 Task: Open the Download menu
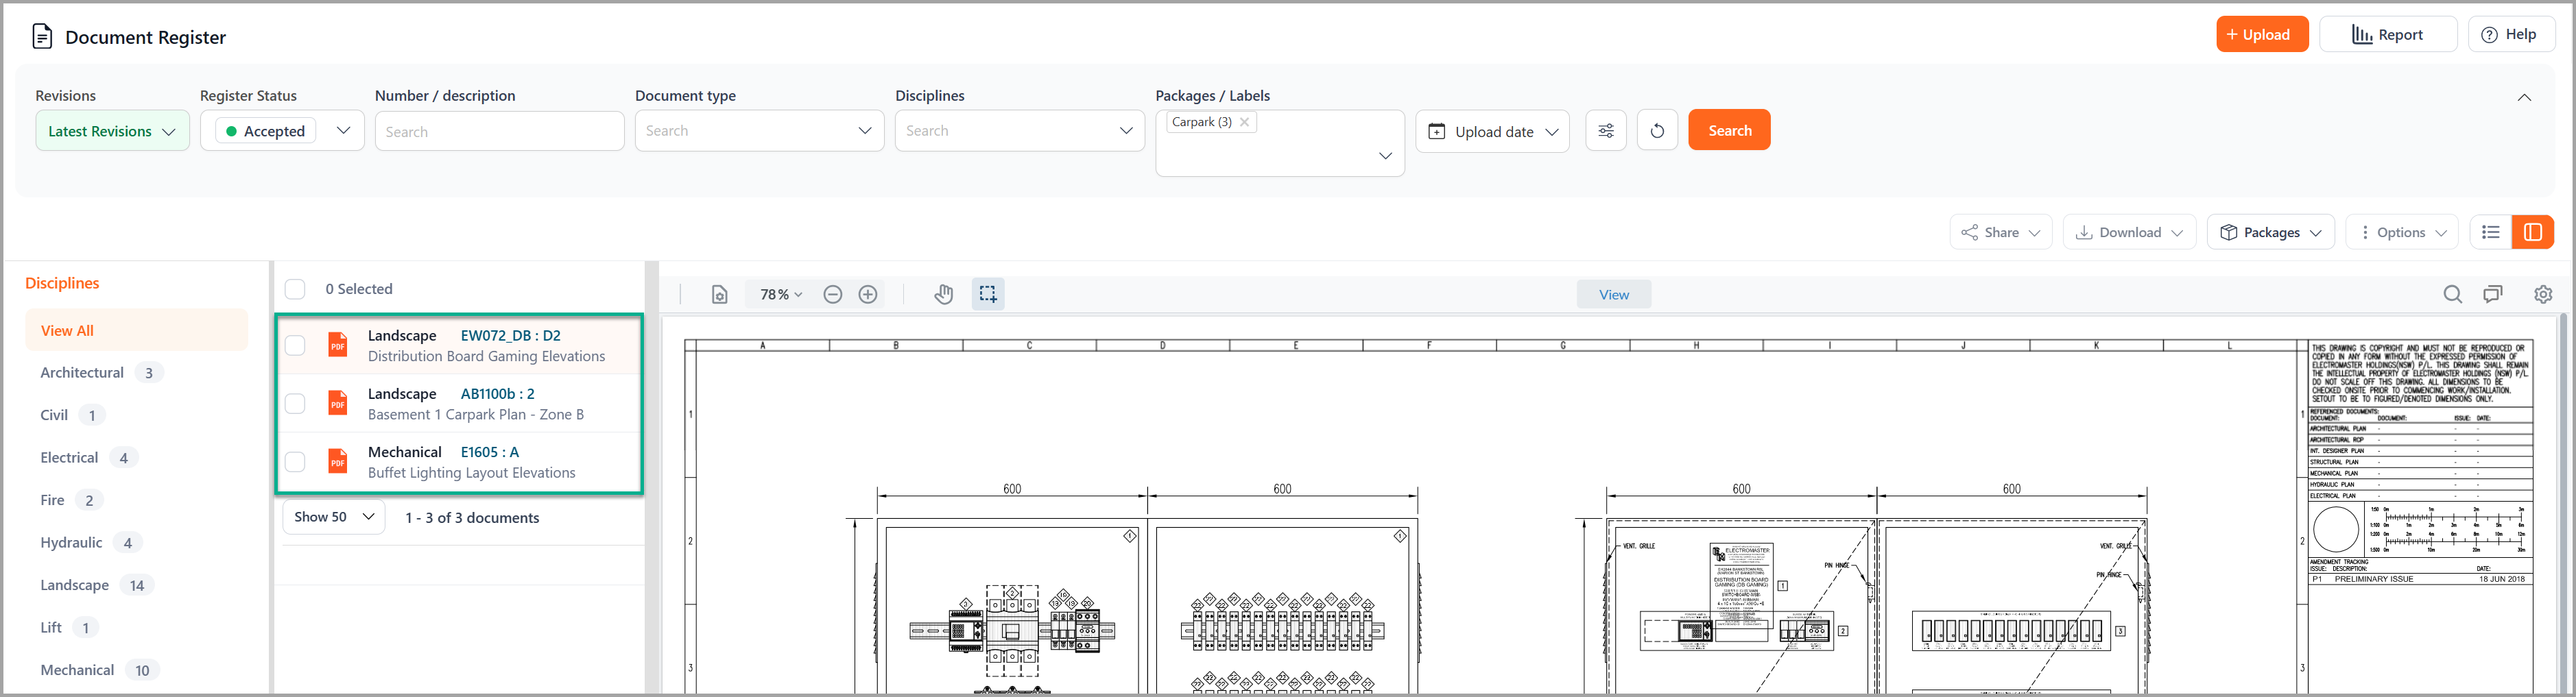click(x=2129, y=232)
